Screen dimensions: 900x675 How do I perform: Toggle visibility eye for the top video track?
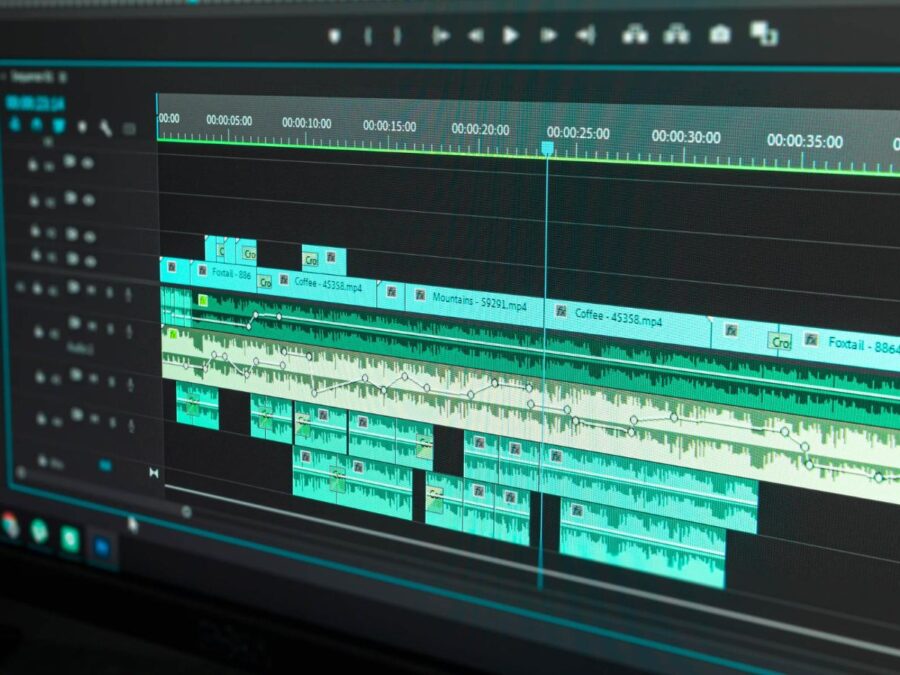88,164
